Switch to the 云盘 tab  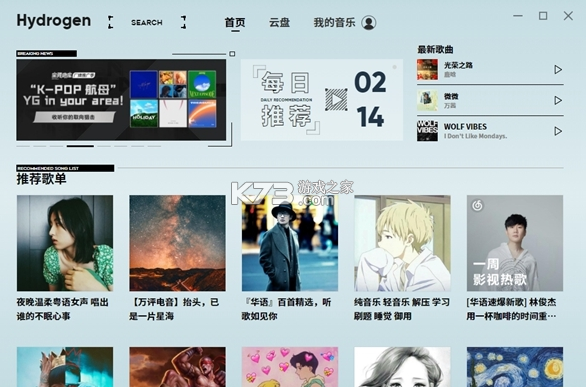pyautogui.click(x=280, y=22)
